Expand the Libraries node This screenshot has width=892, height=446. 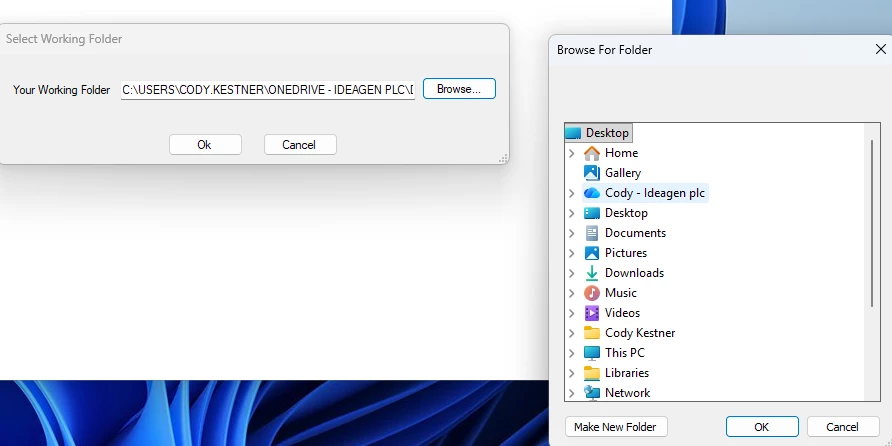572,373
